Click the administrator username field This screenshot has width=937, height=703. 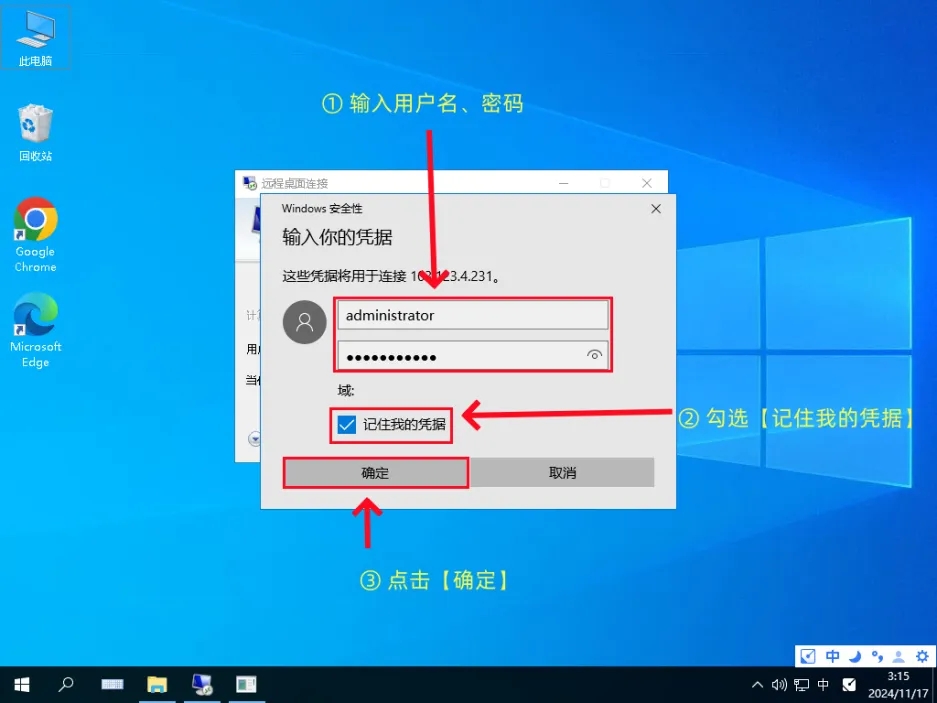pos(472,315)
